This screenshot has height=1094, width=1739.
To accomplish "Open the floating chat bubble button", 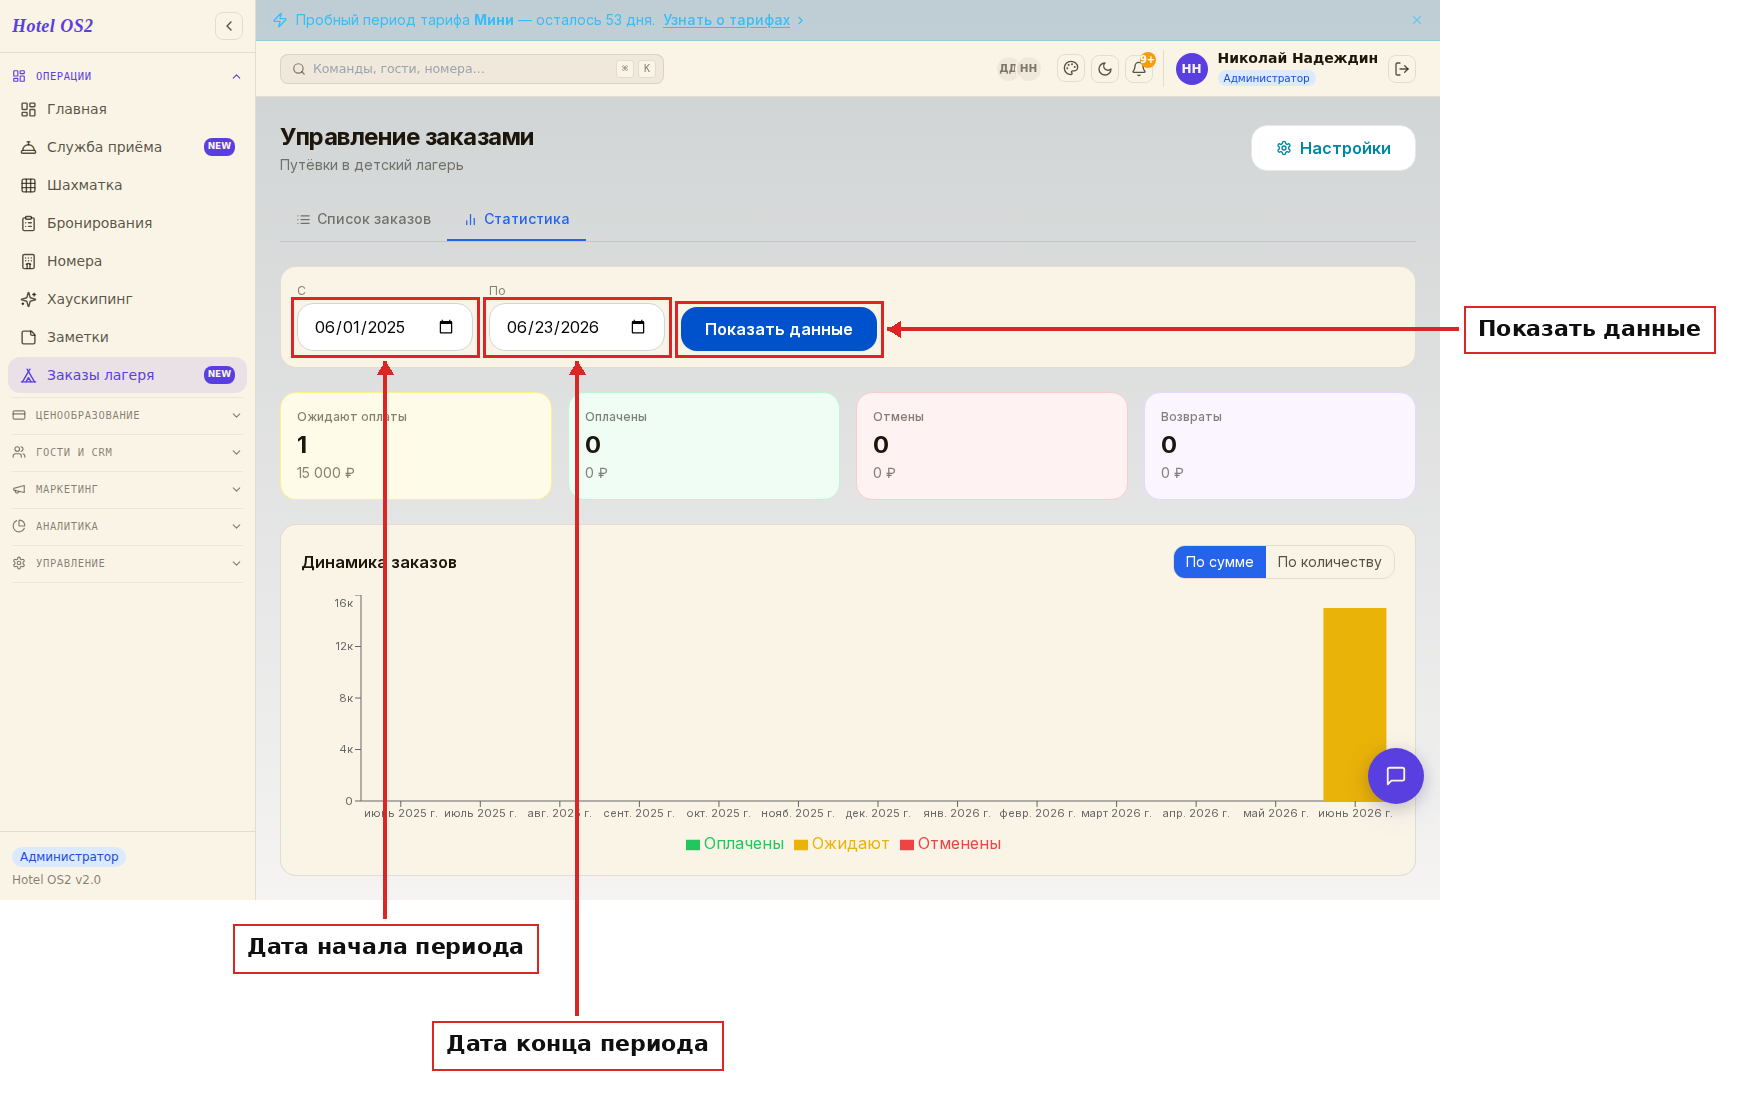I will pyautogui.click(x=1396, y=776).
